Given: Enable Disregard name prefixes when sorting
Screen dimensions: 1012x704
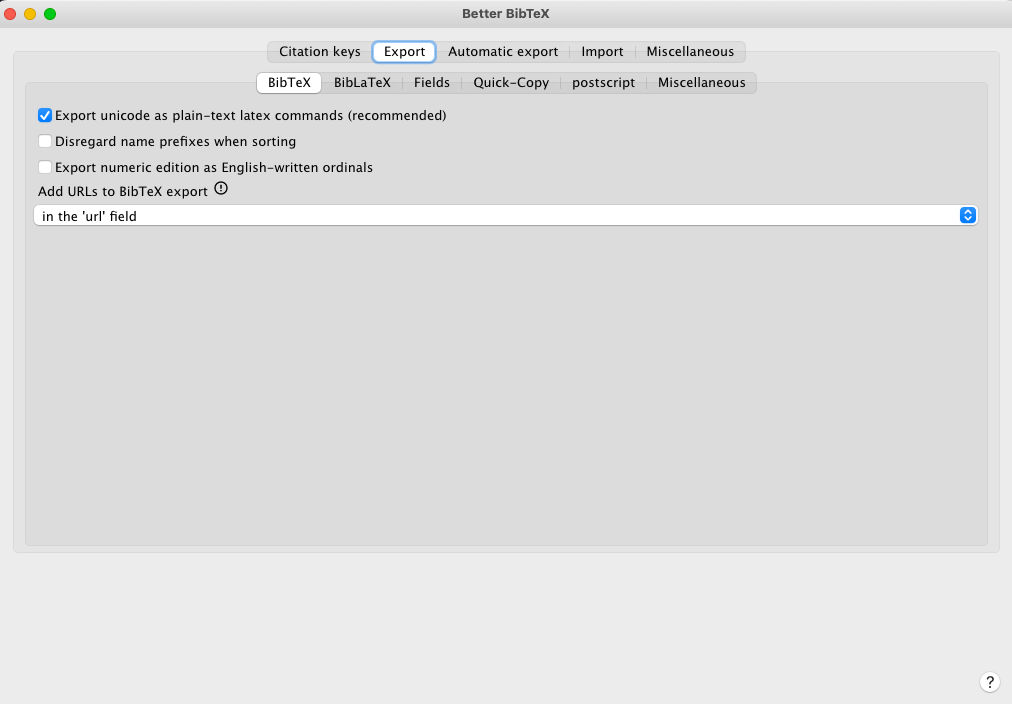Looking at the screenshot, I should (45, 141).
